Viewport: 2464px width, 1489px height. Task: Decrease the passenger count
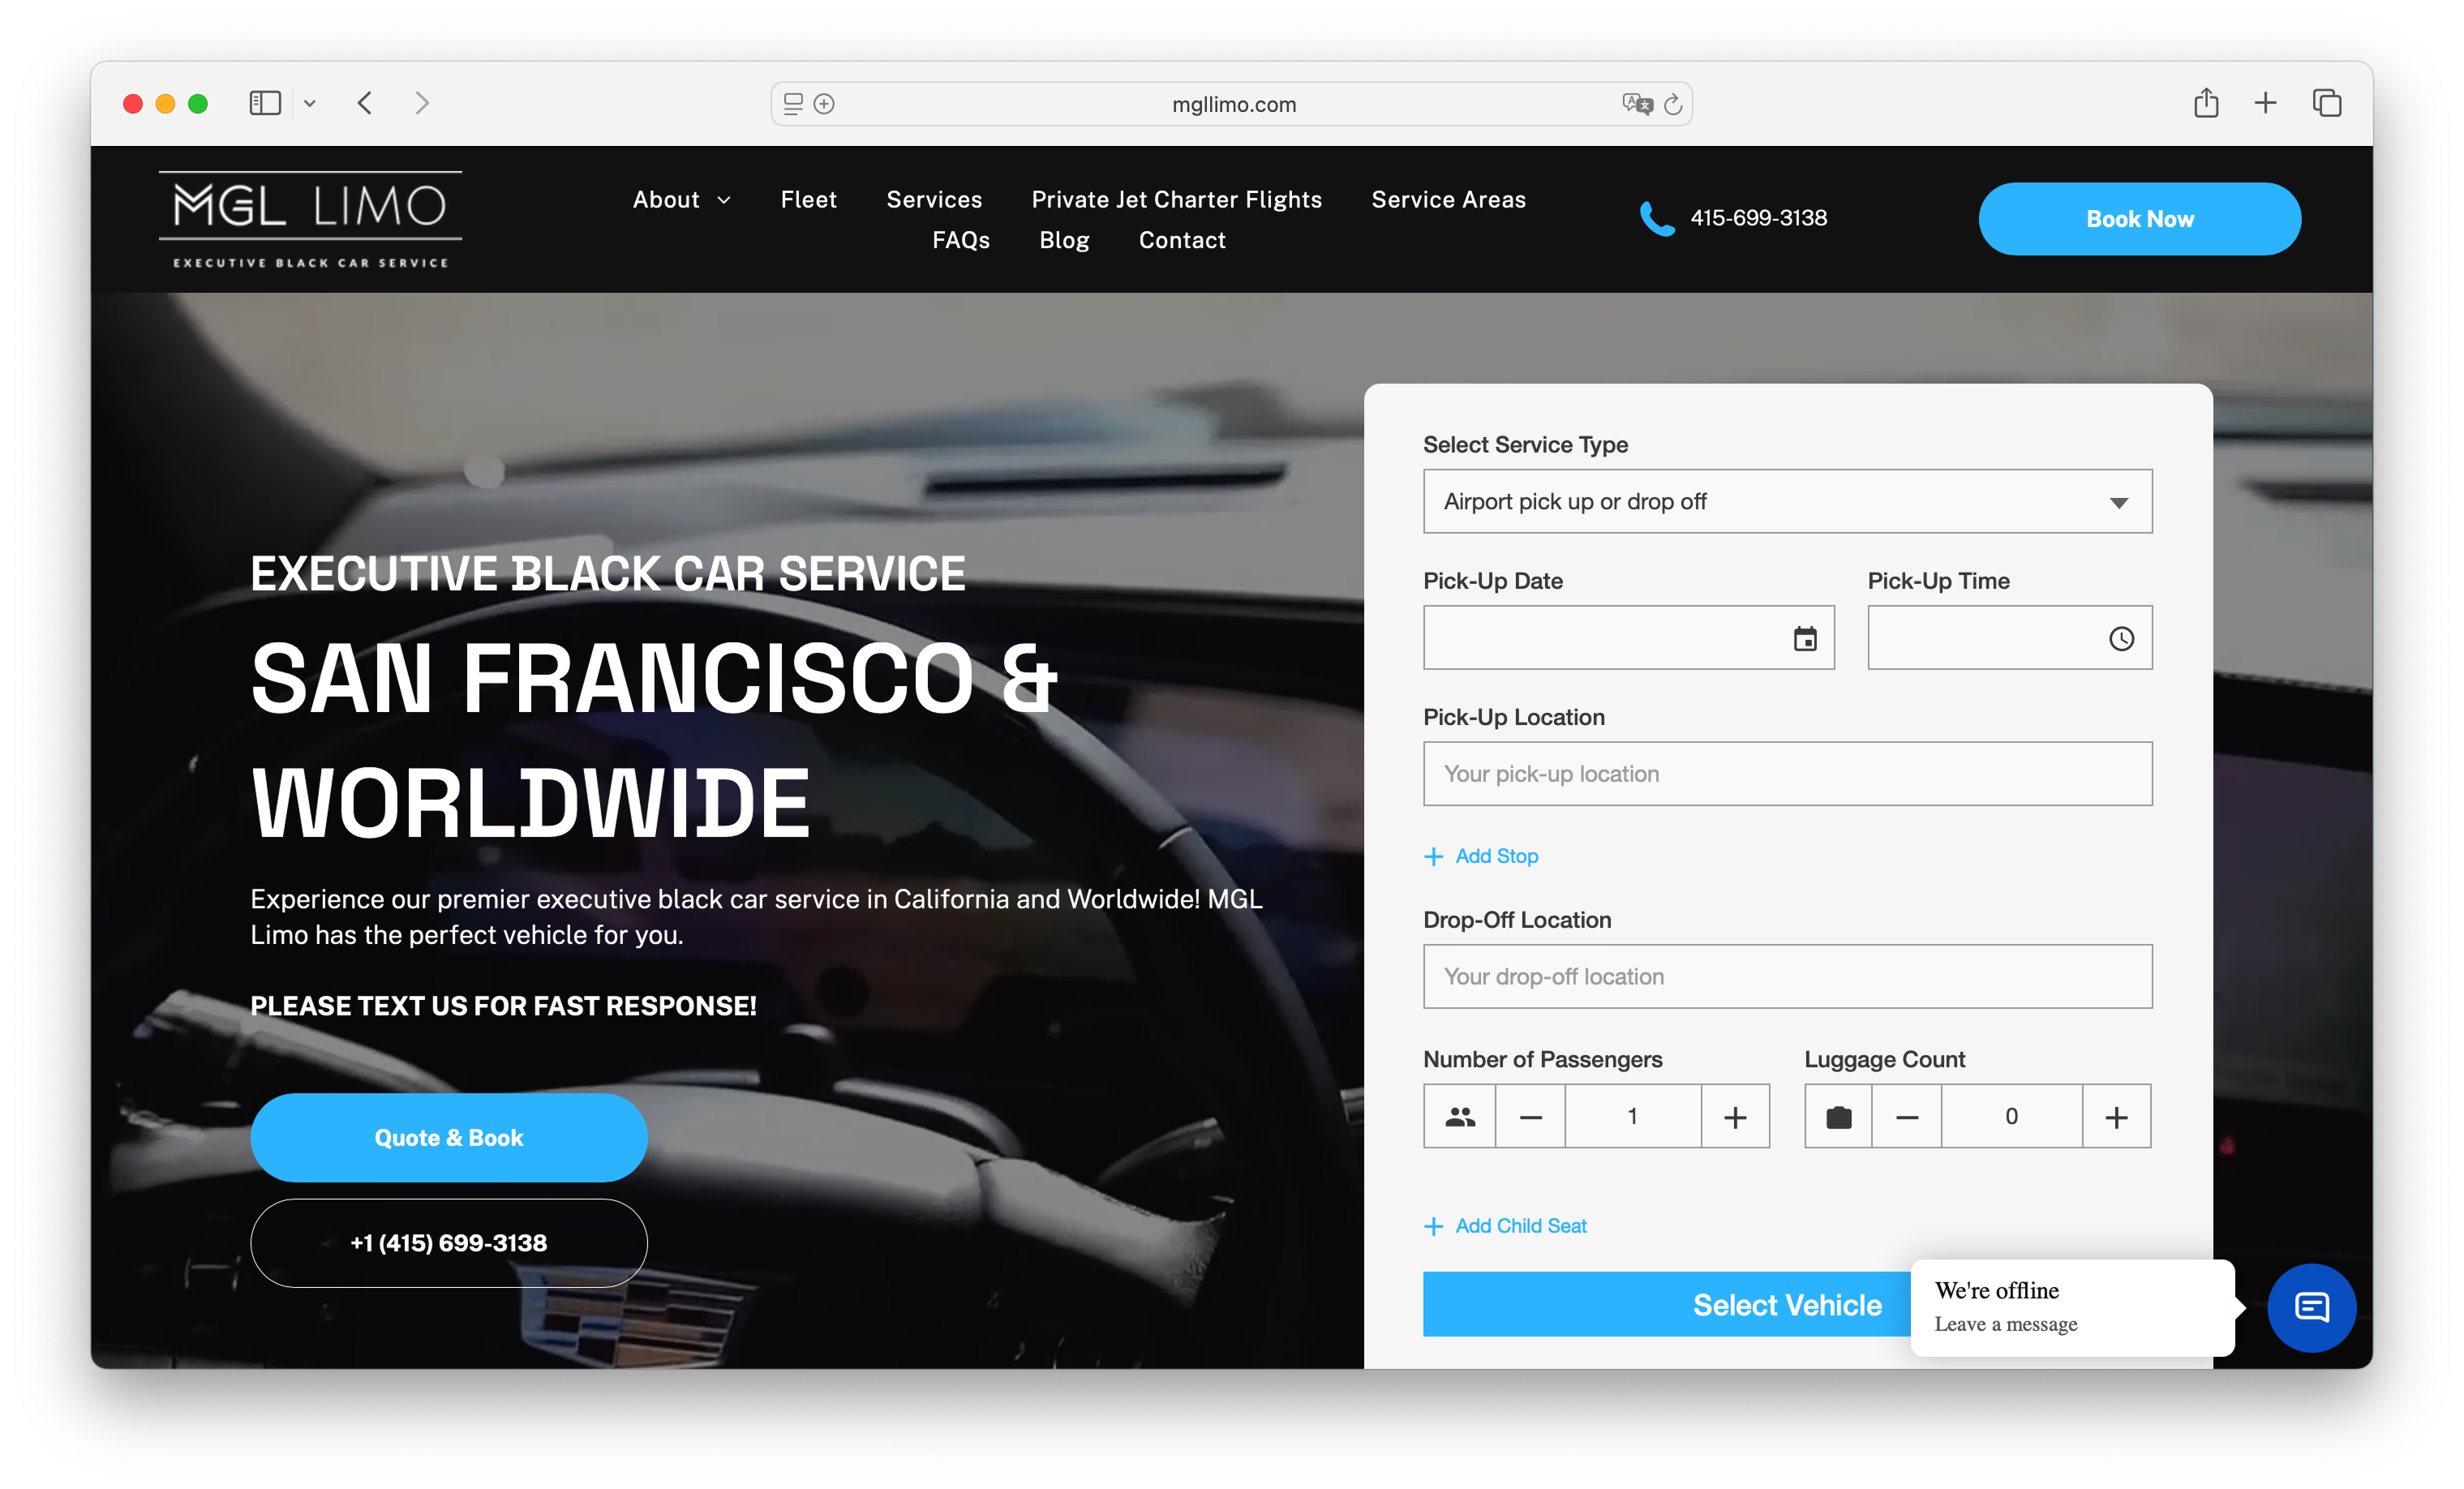click(1530, 1116)
